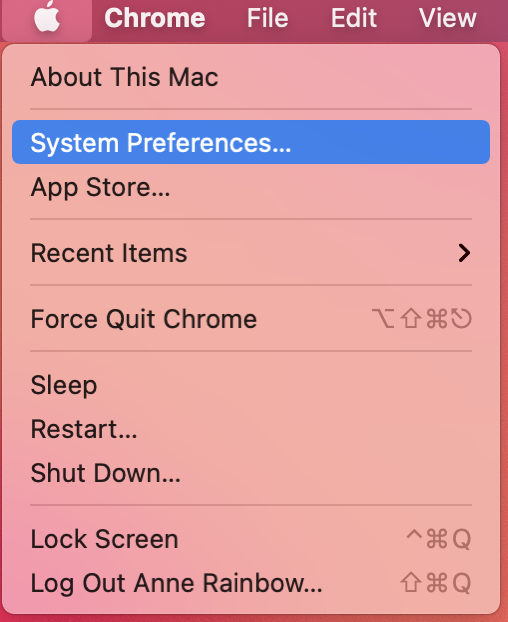Choose the Recent Items entry label

[x=109, y=253]
